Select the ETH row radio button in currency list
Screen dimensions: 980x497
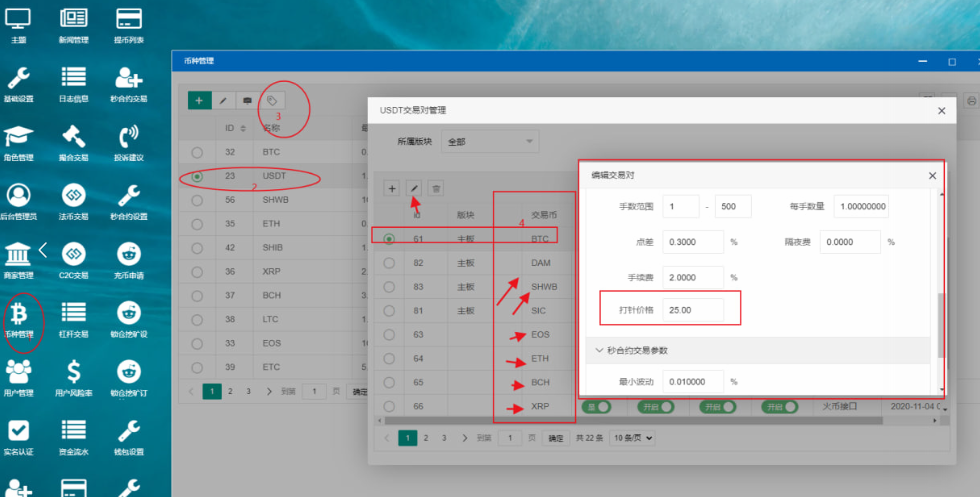197,223
